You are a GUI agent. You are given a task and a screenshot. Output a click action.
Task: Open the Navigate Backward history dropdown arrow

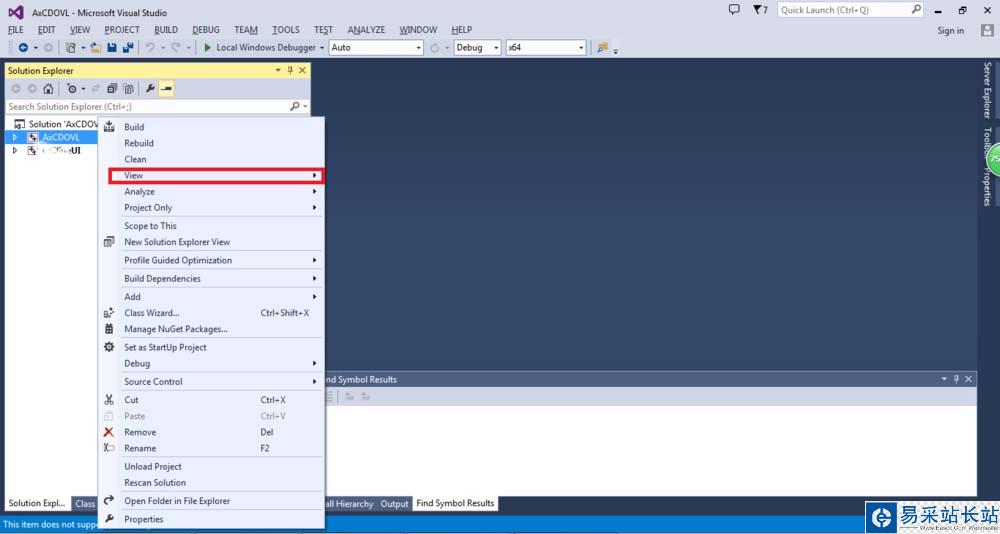(x=36, y=48)
